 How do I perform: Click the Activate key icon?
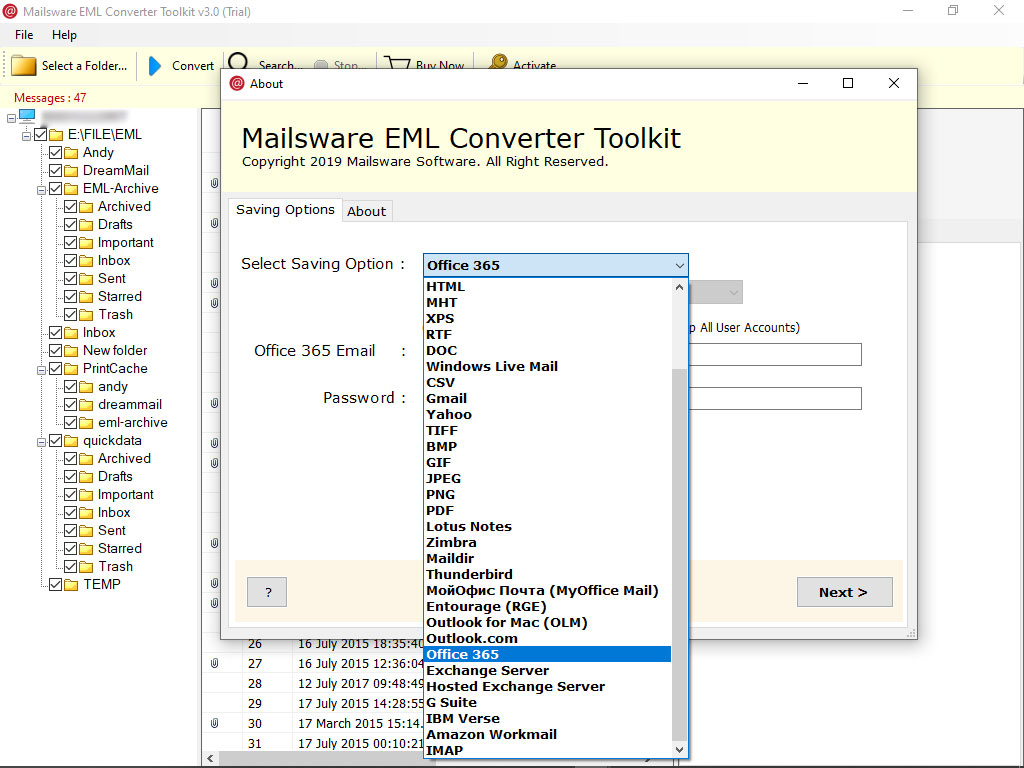click(x=498, y=63)
